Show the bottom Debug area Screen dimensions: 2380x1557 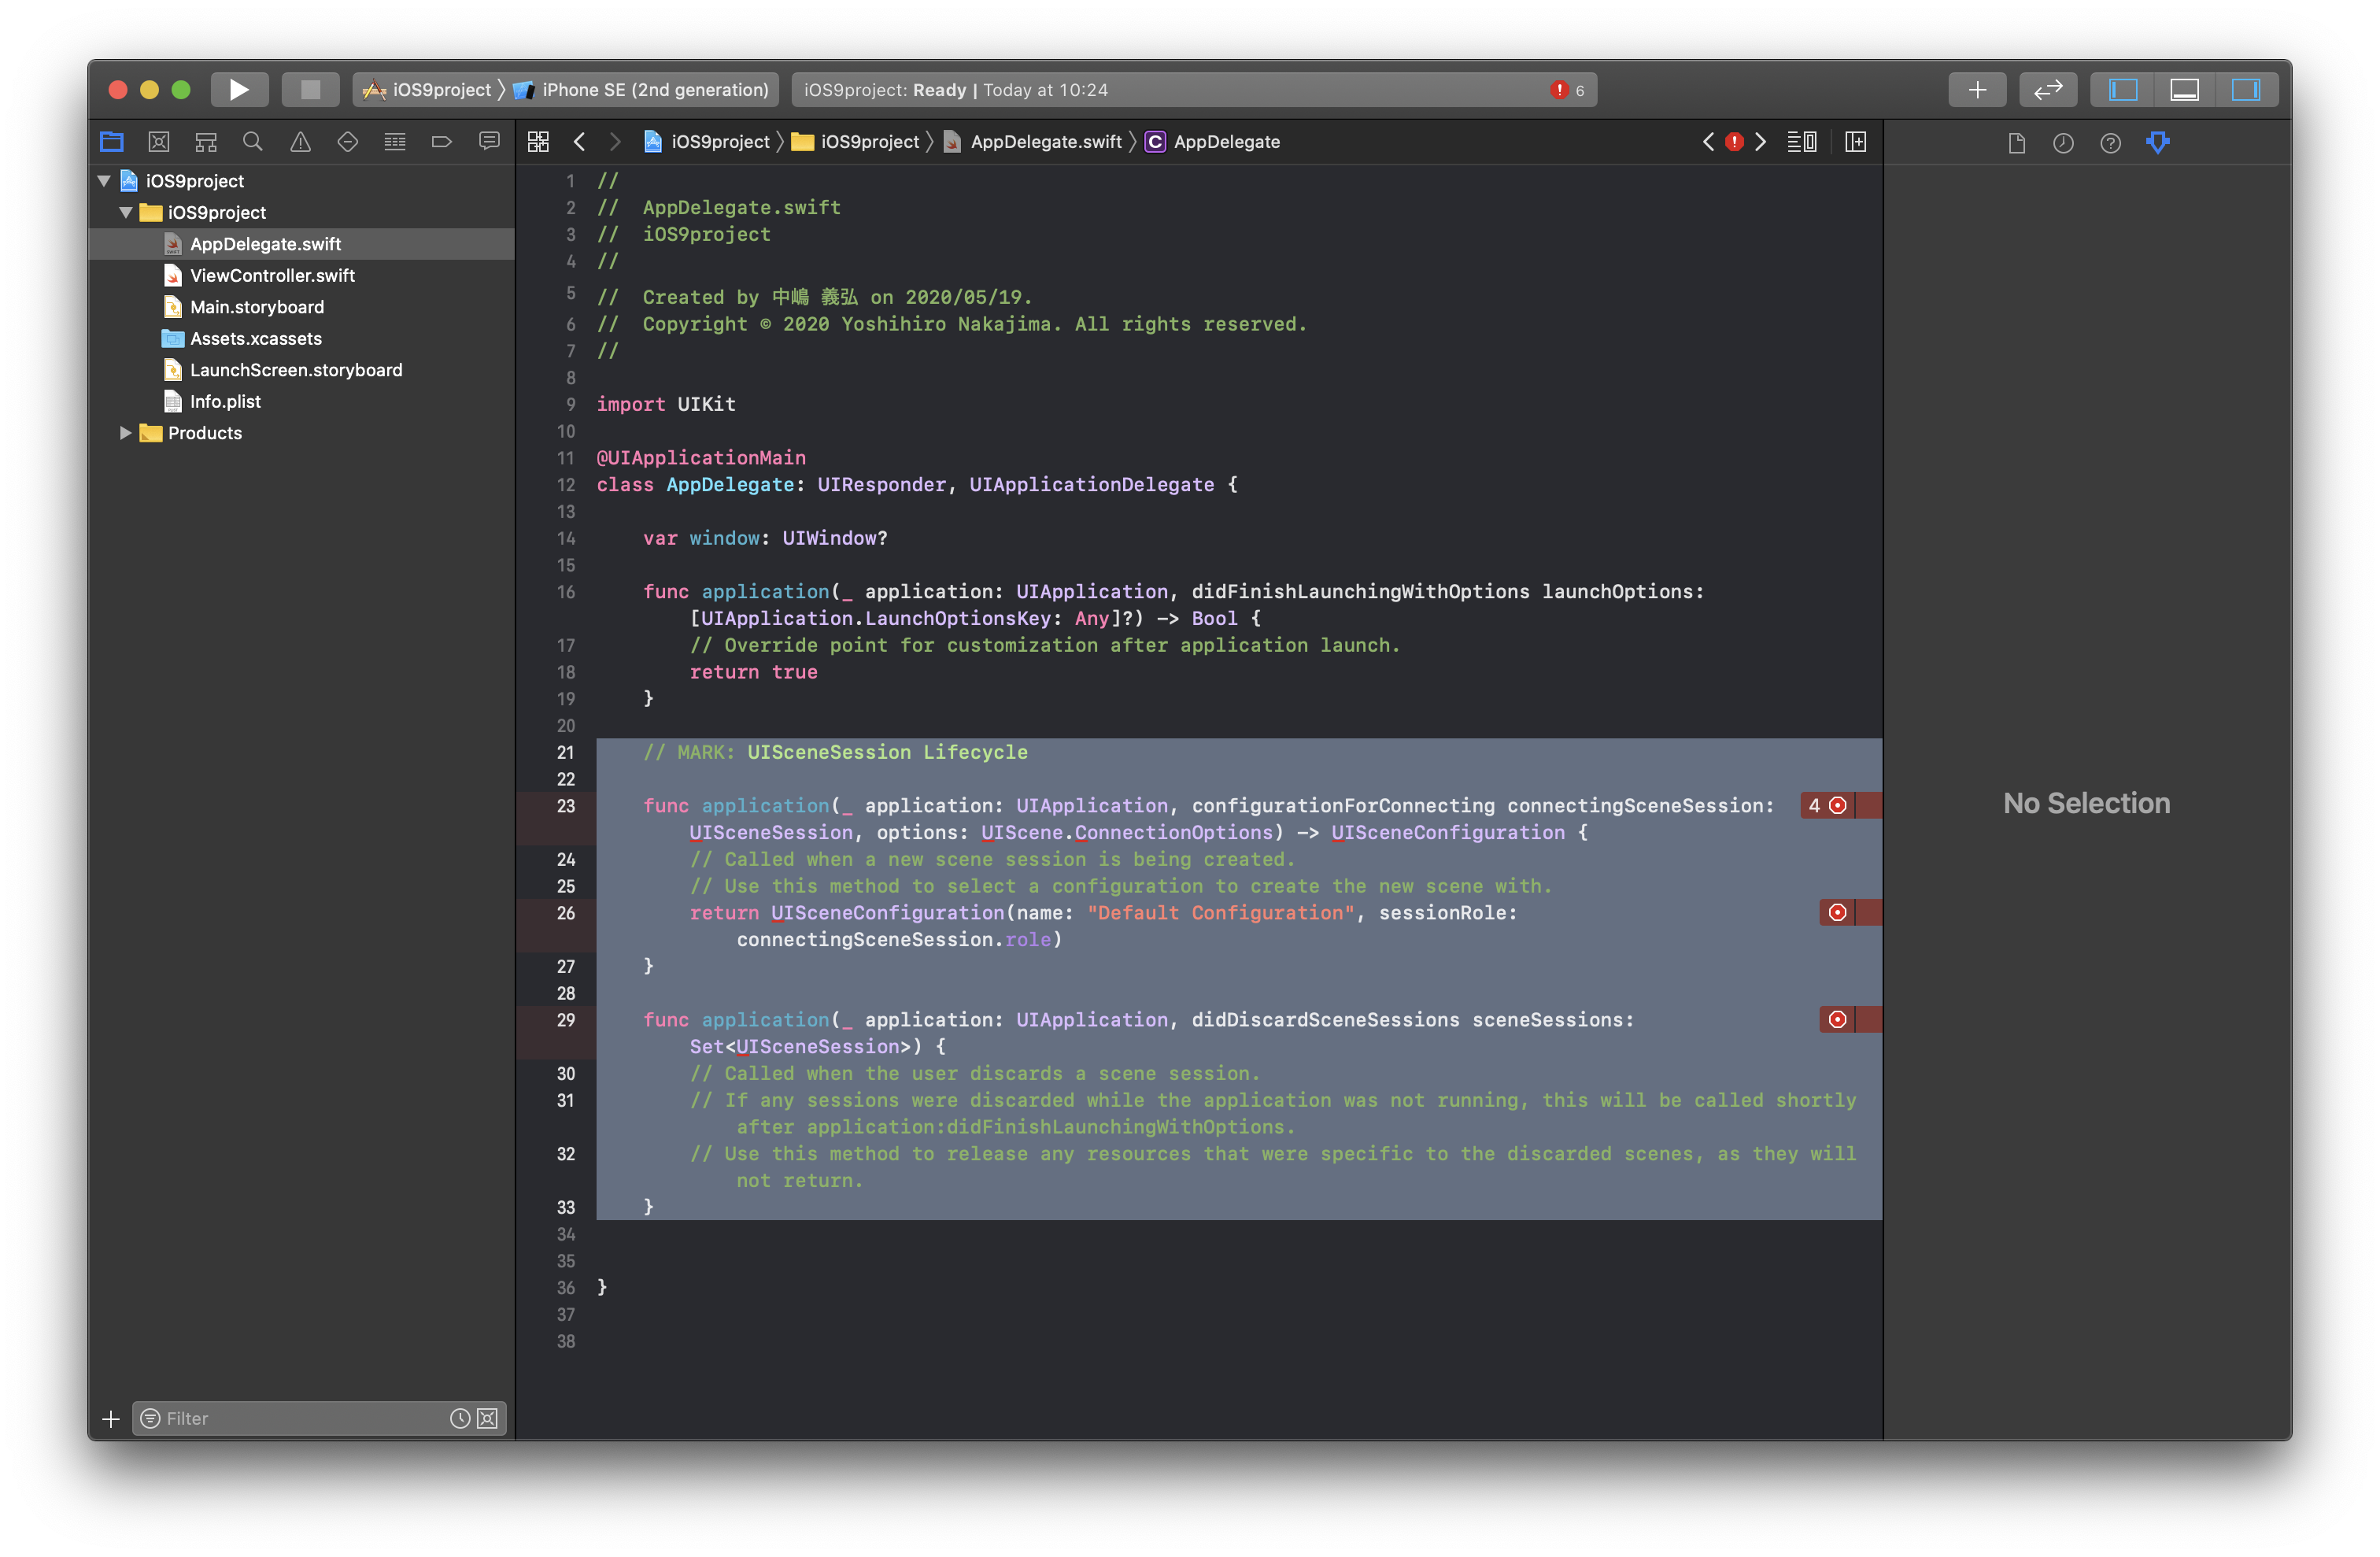[x=2184, y=90]
